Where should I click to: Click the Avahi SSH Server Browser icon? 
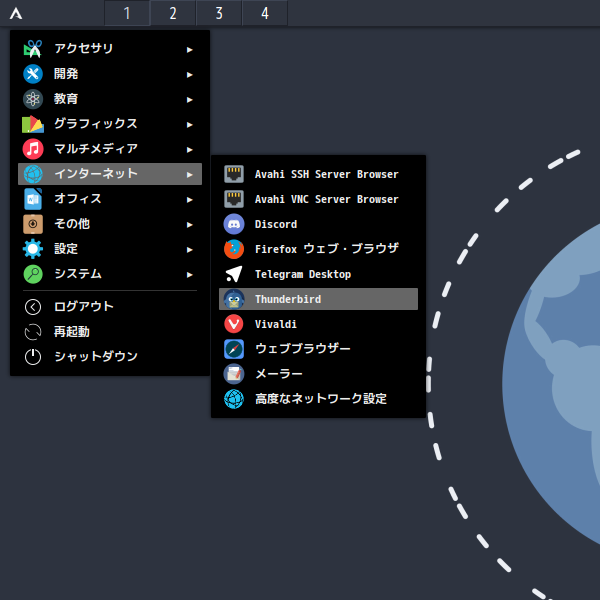pos(234,174)
